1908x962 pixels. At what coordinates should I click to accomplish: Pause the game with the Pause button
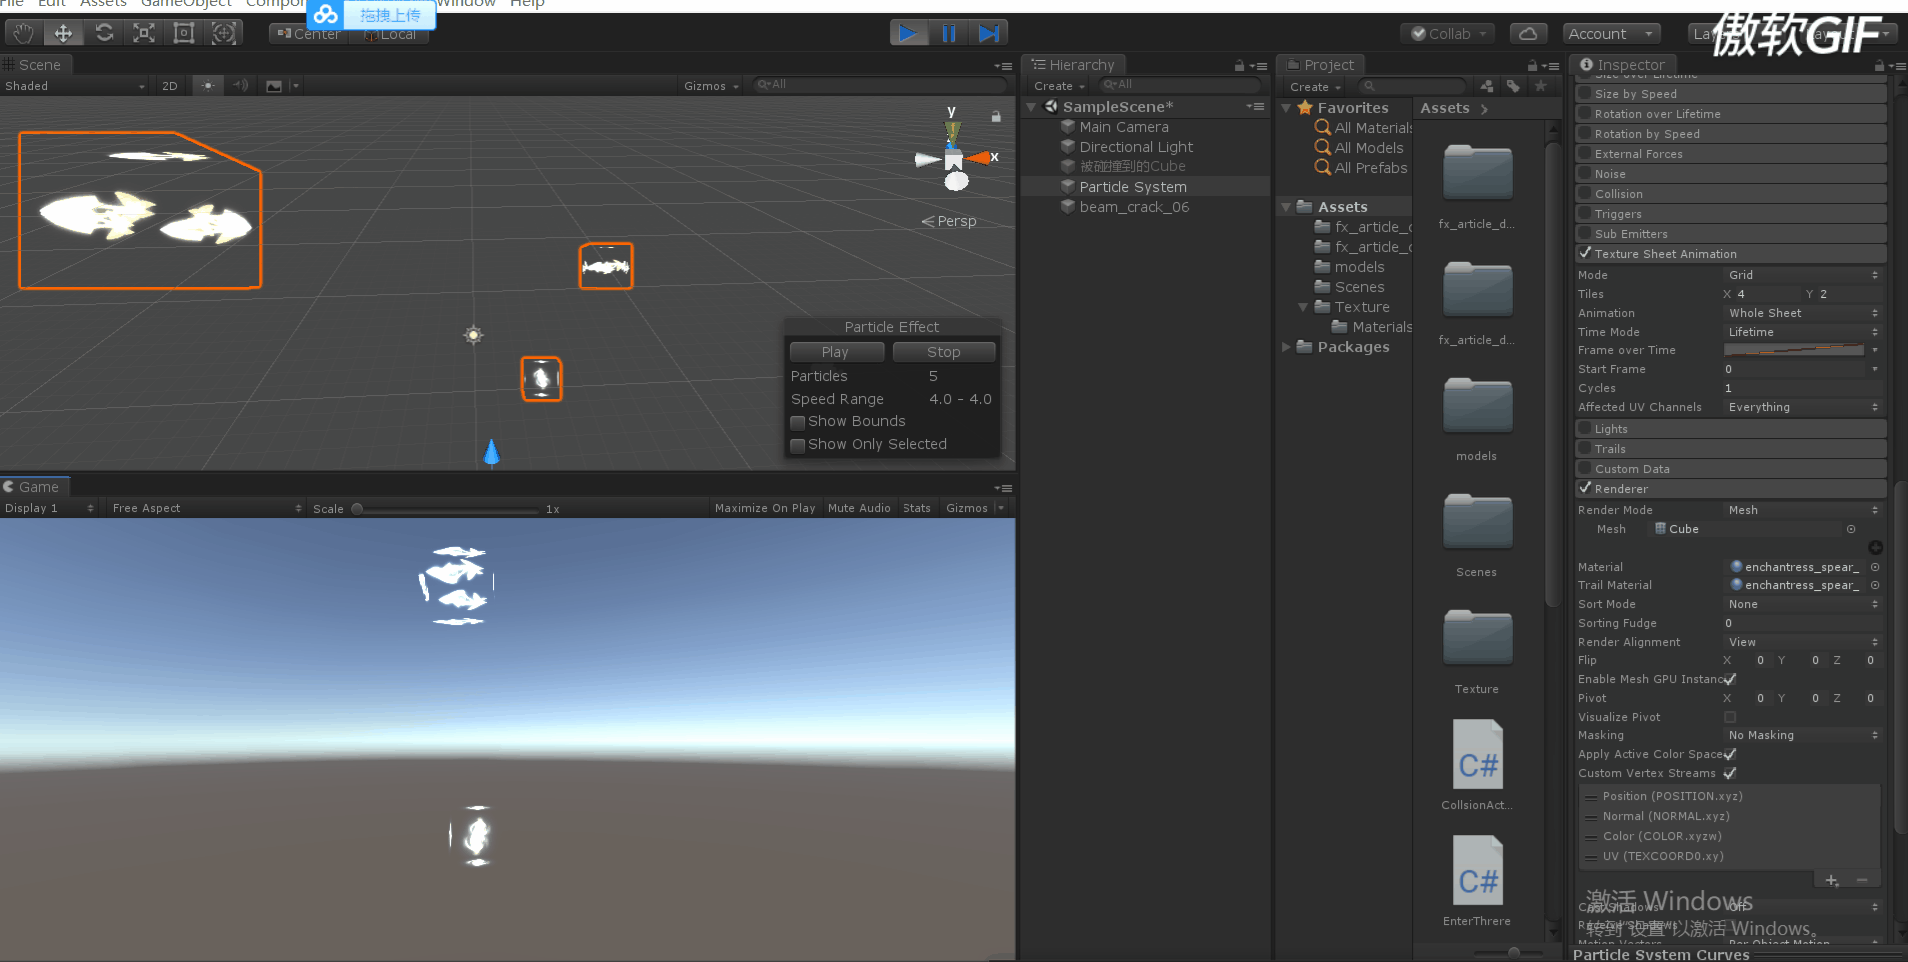coord(949,33)
